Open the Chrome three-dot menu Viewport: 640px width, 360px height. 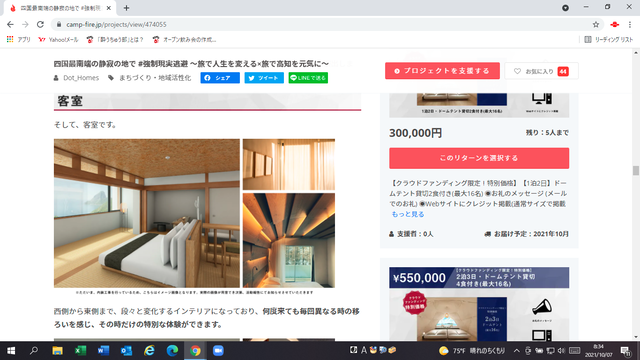tap(630, 24)
